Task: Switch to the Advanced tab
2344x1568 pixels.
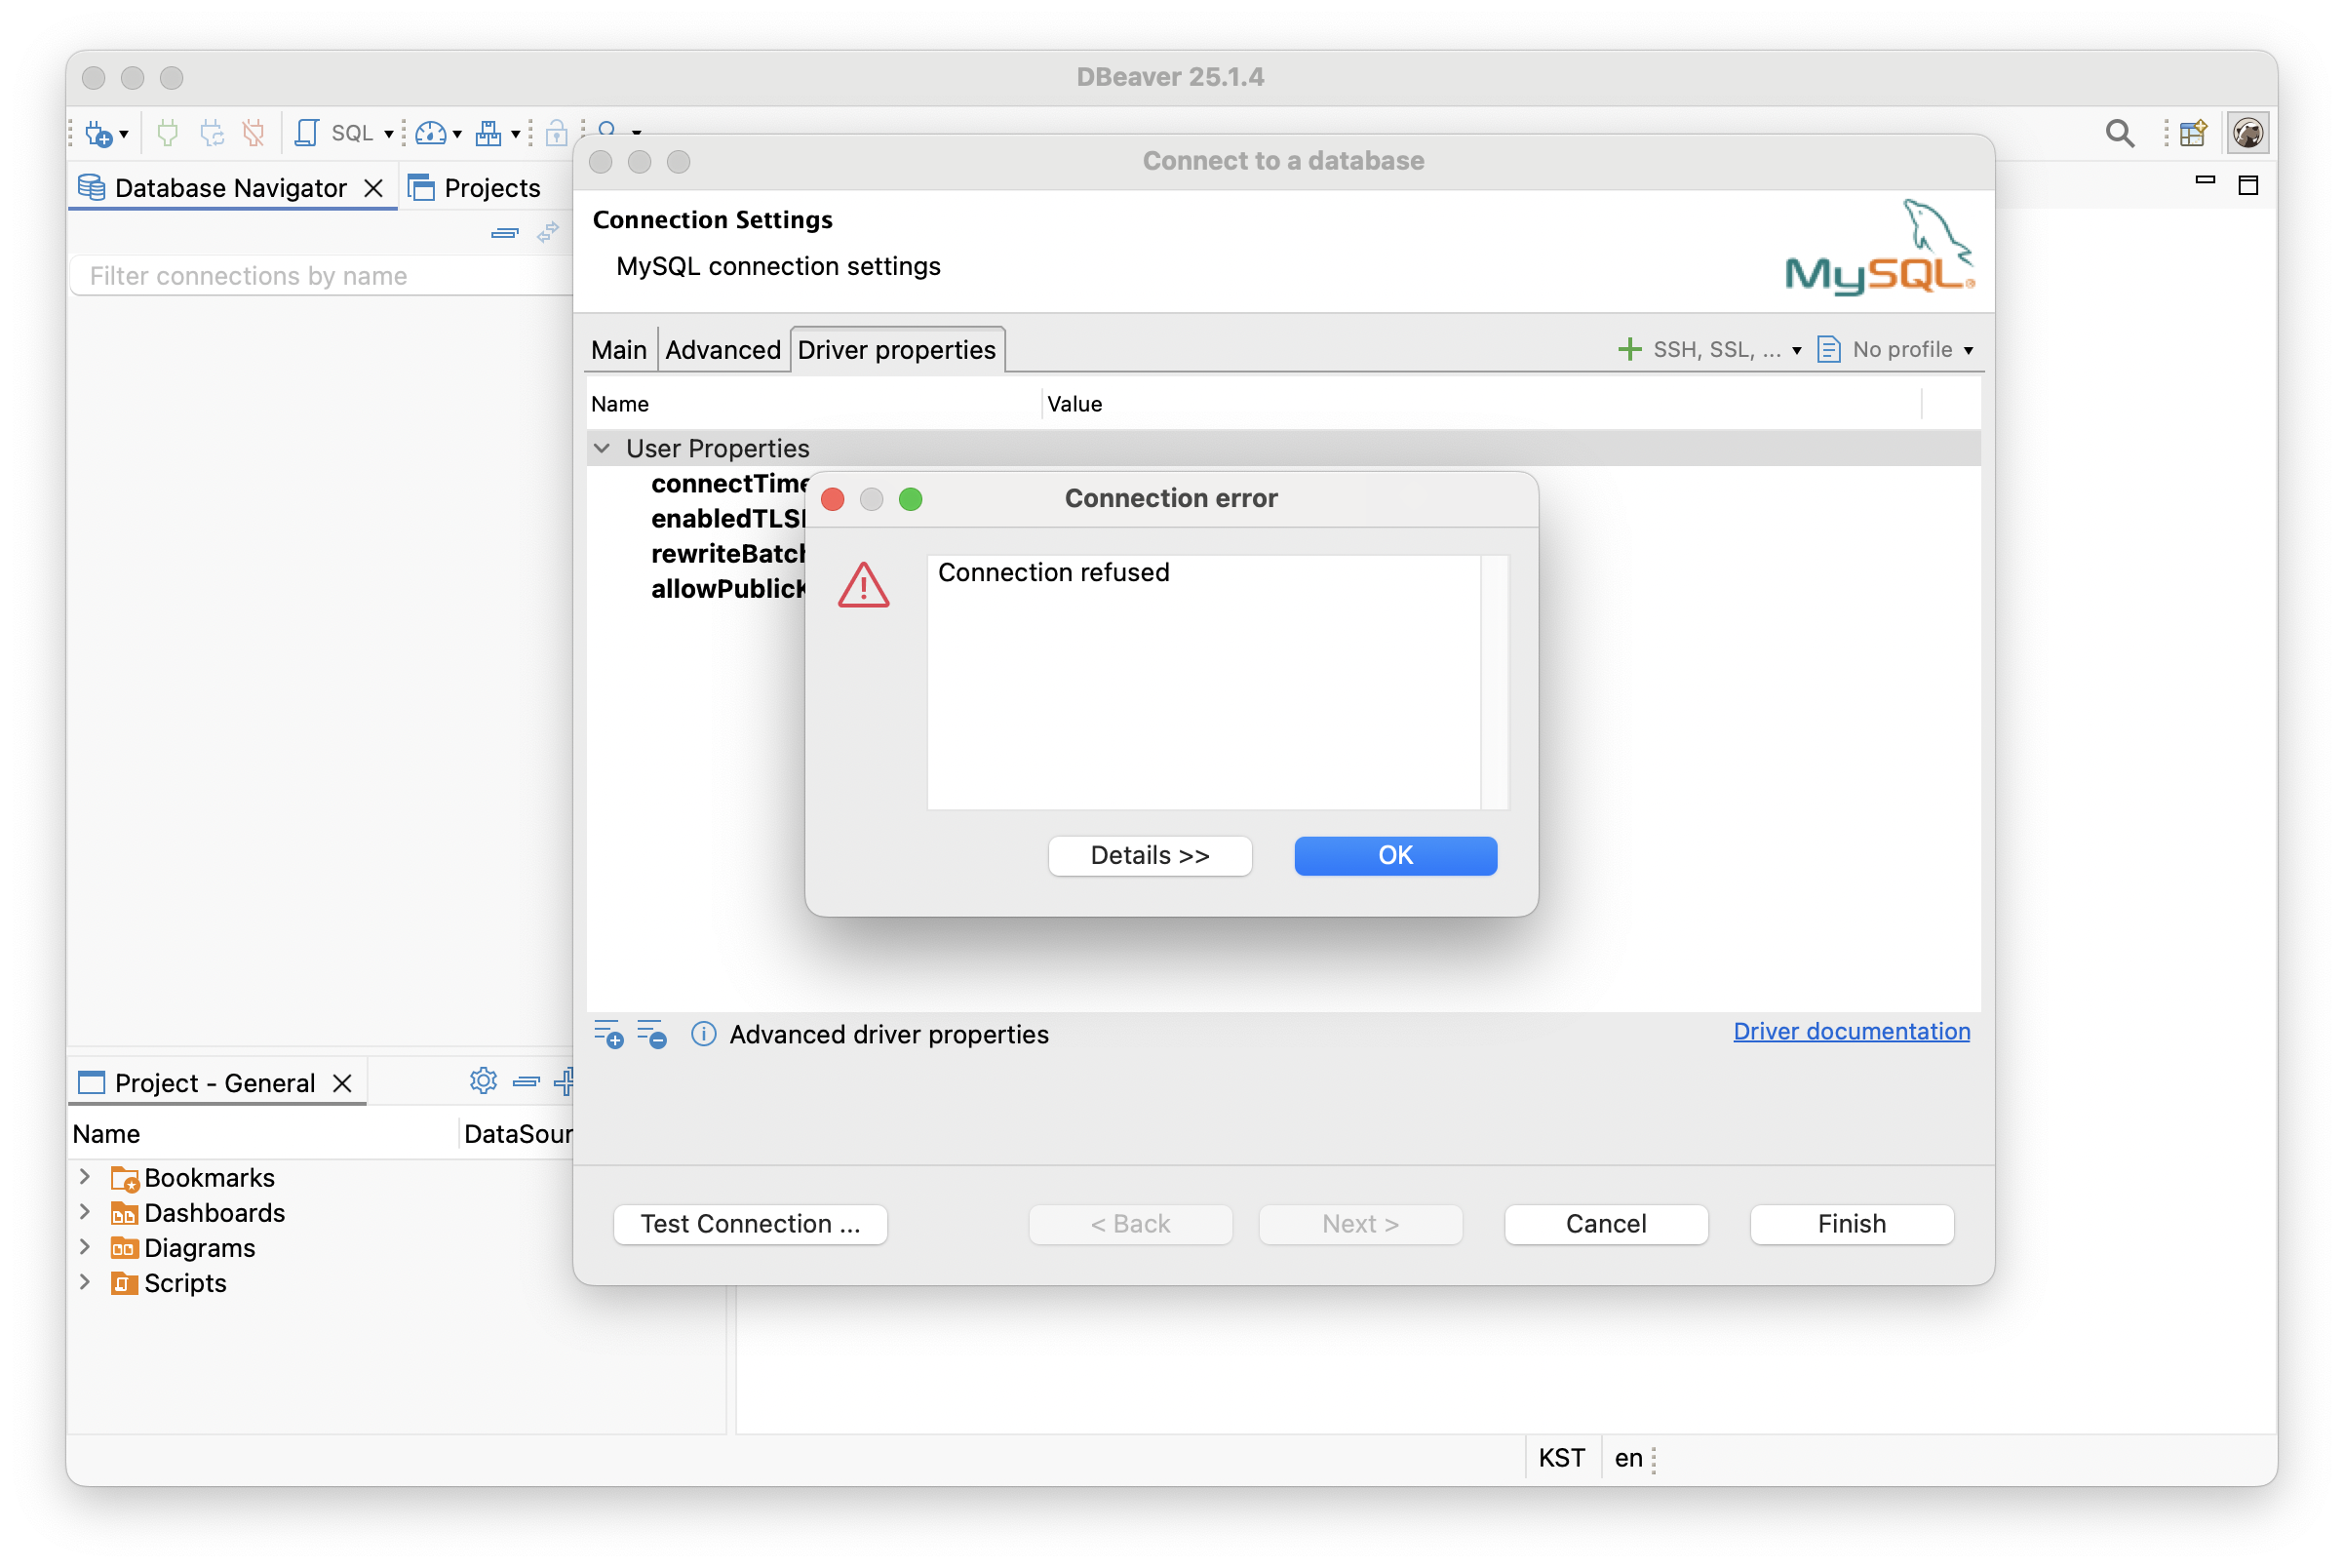Action: pyautogui.click(x=722, y=349)
